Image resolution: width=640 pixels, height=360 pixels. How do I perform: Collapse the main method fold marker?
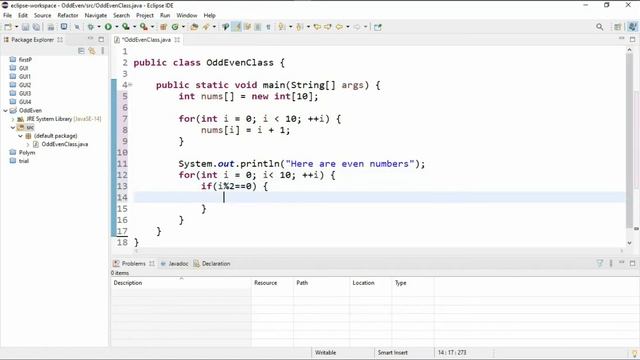point(130,85)
